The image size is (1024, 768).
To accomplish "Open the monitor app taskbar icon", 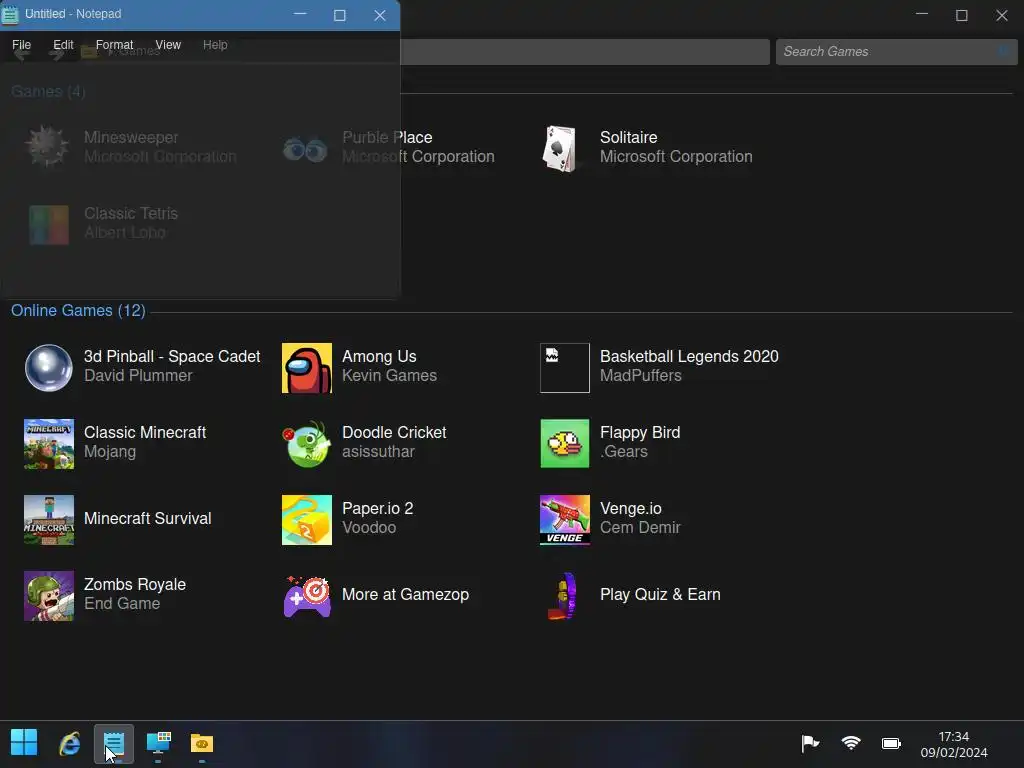I will pos(158,743).
